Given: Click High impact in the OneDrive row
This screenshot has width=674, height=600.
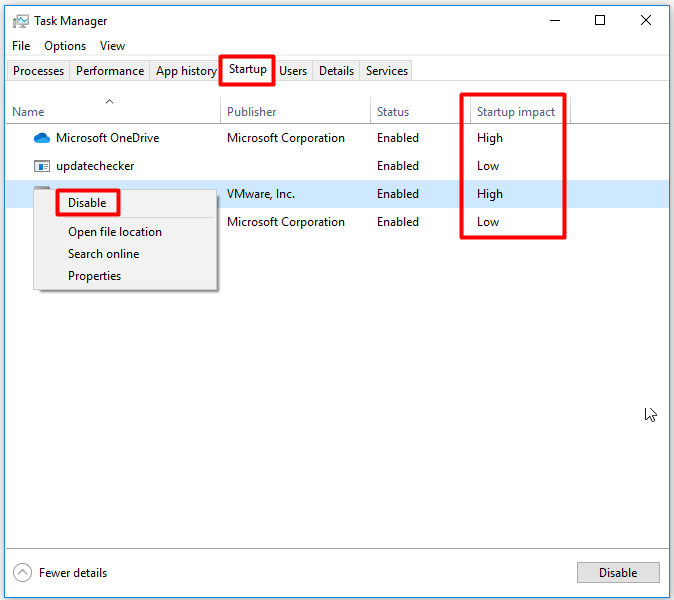Looking at the screenshot, I should (x=490, y=138).
